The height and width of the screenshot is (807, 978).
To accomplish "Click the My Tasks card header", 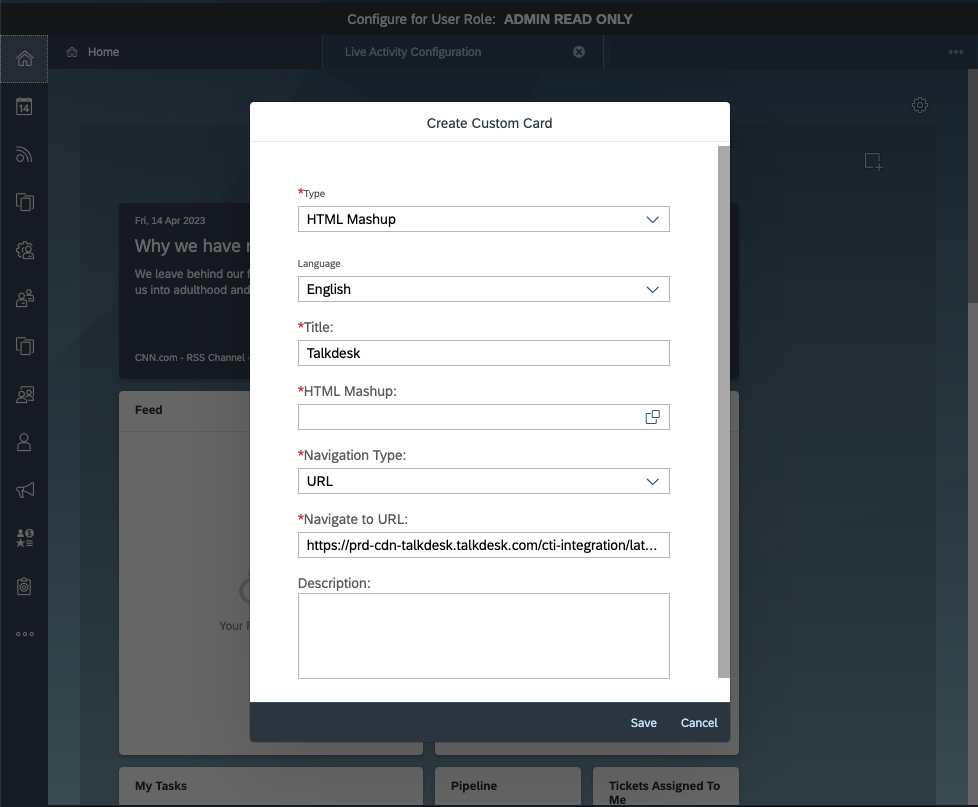I will pos(161,786).
